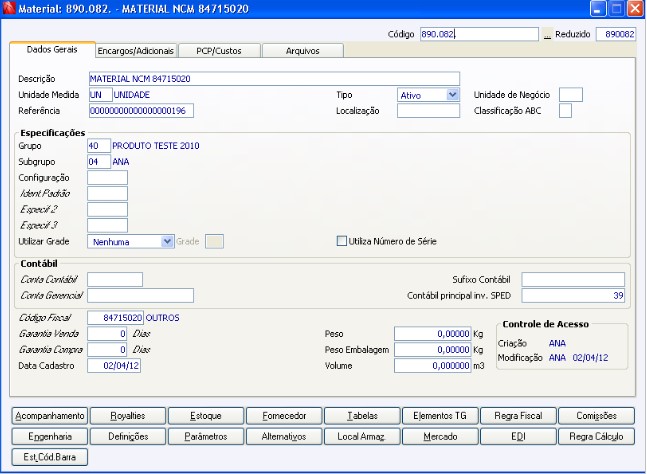Switch to Encargos/Adicionais tab
The width and height of the screenshot is (647, 474).
[136, 50]
